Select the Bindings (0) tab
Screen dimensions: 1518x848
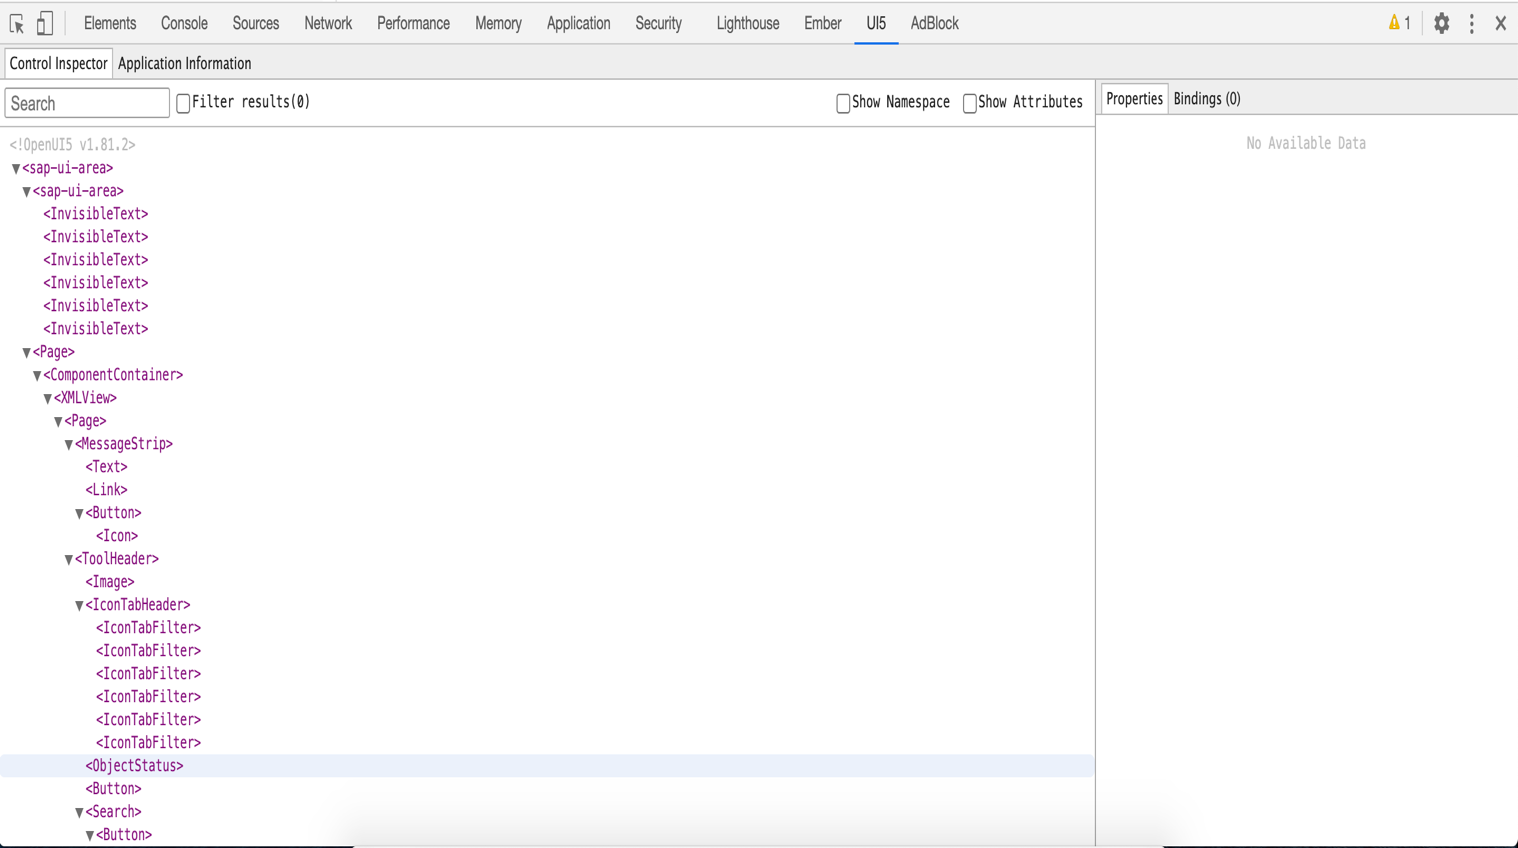point(1208,98)
